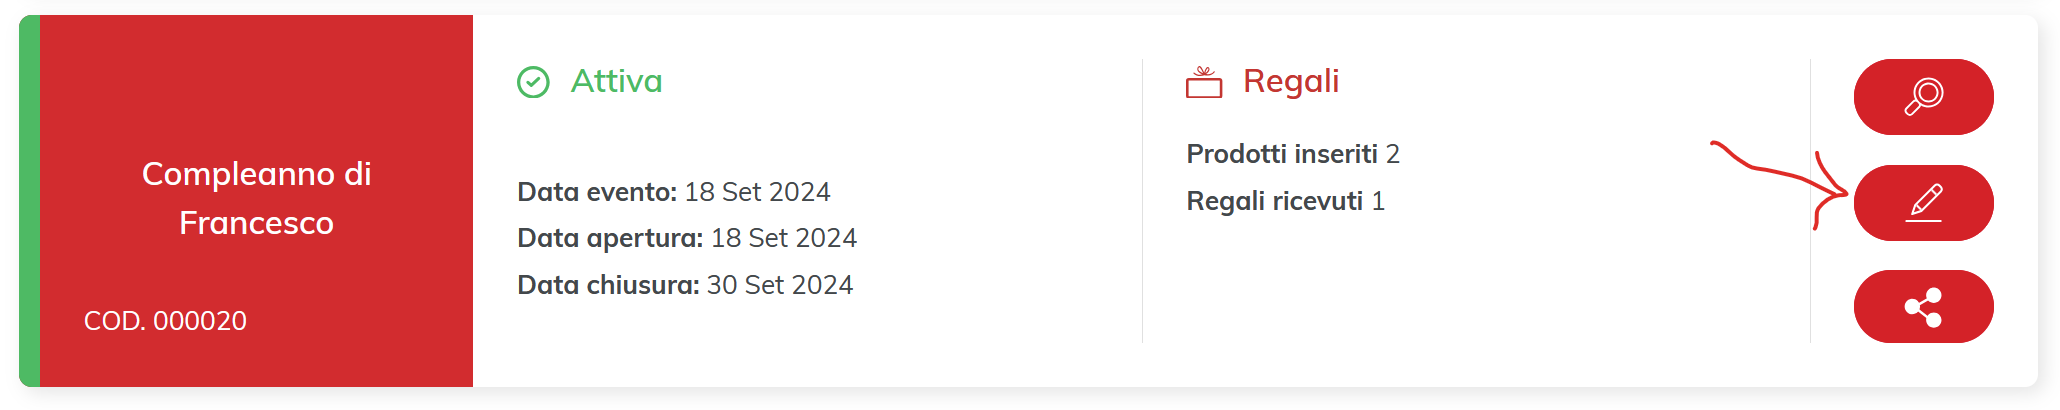2060x410 pixels.
Task: Select the Data evento 18 Set 2024 line
Action: 674,192
